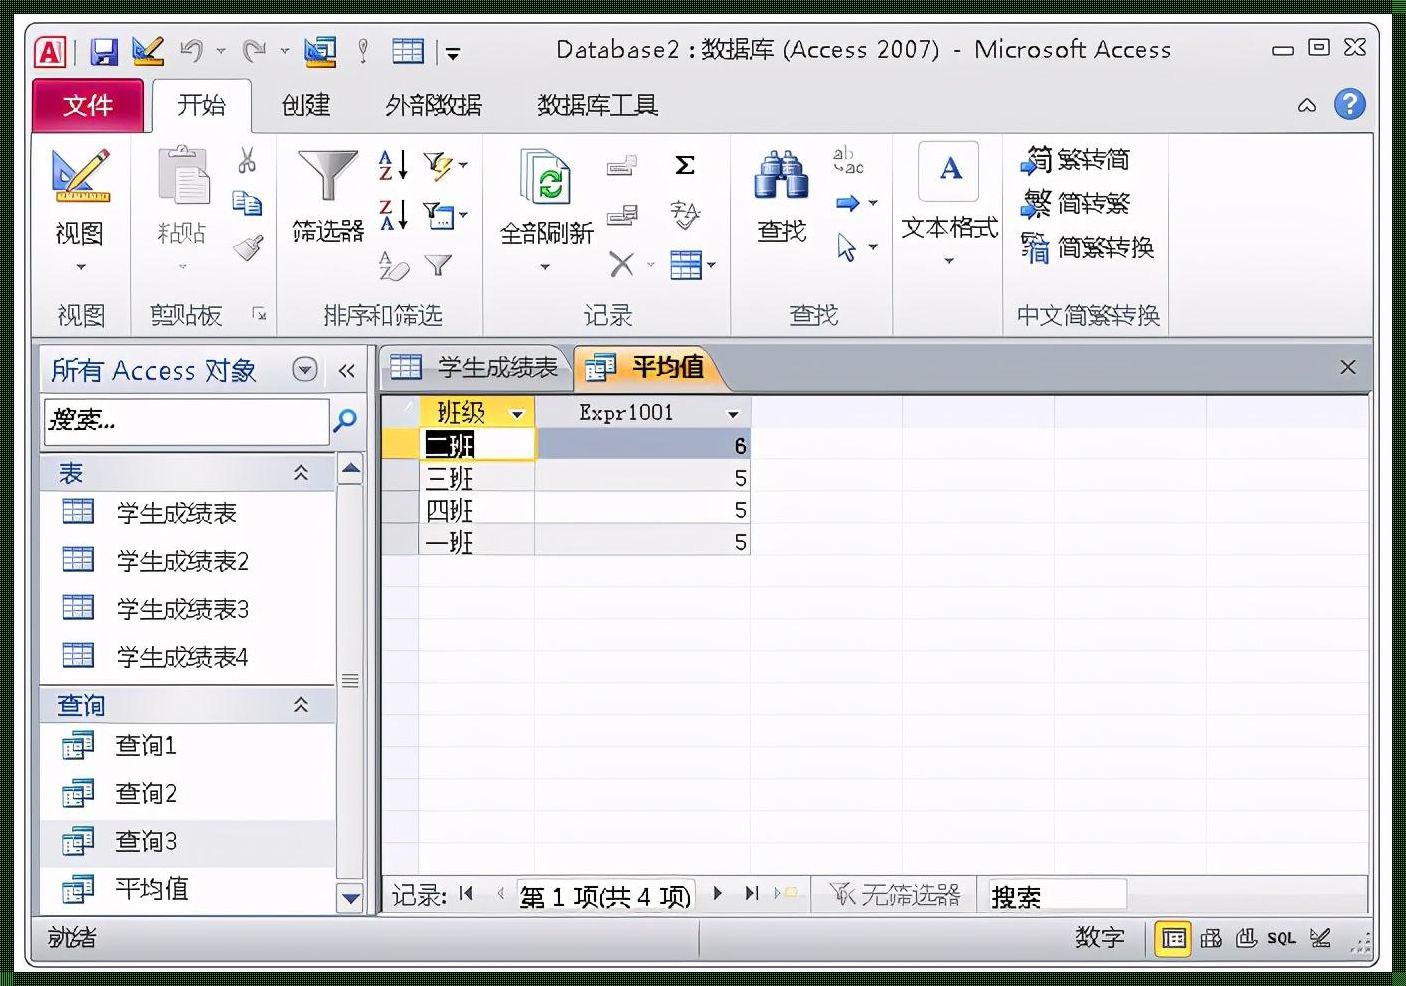Screen dimensions: 1406x986
Task: Click 繁转简 conversion button
Action: point(1075,160)
